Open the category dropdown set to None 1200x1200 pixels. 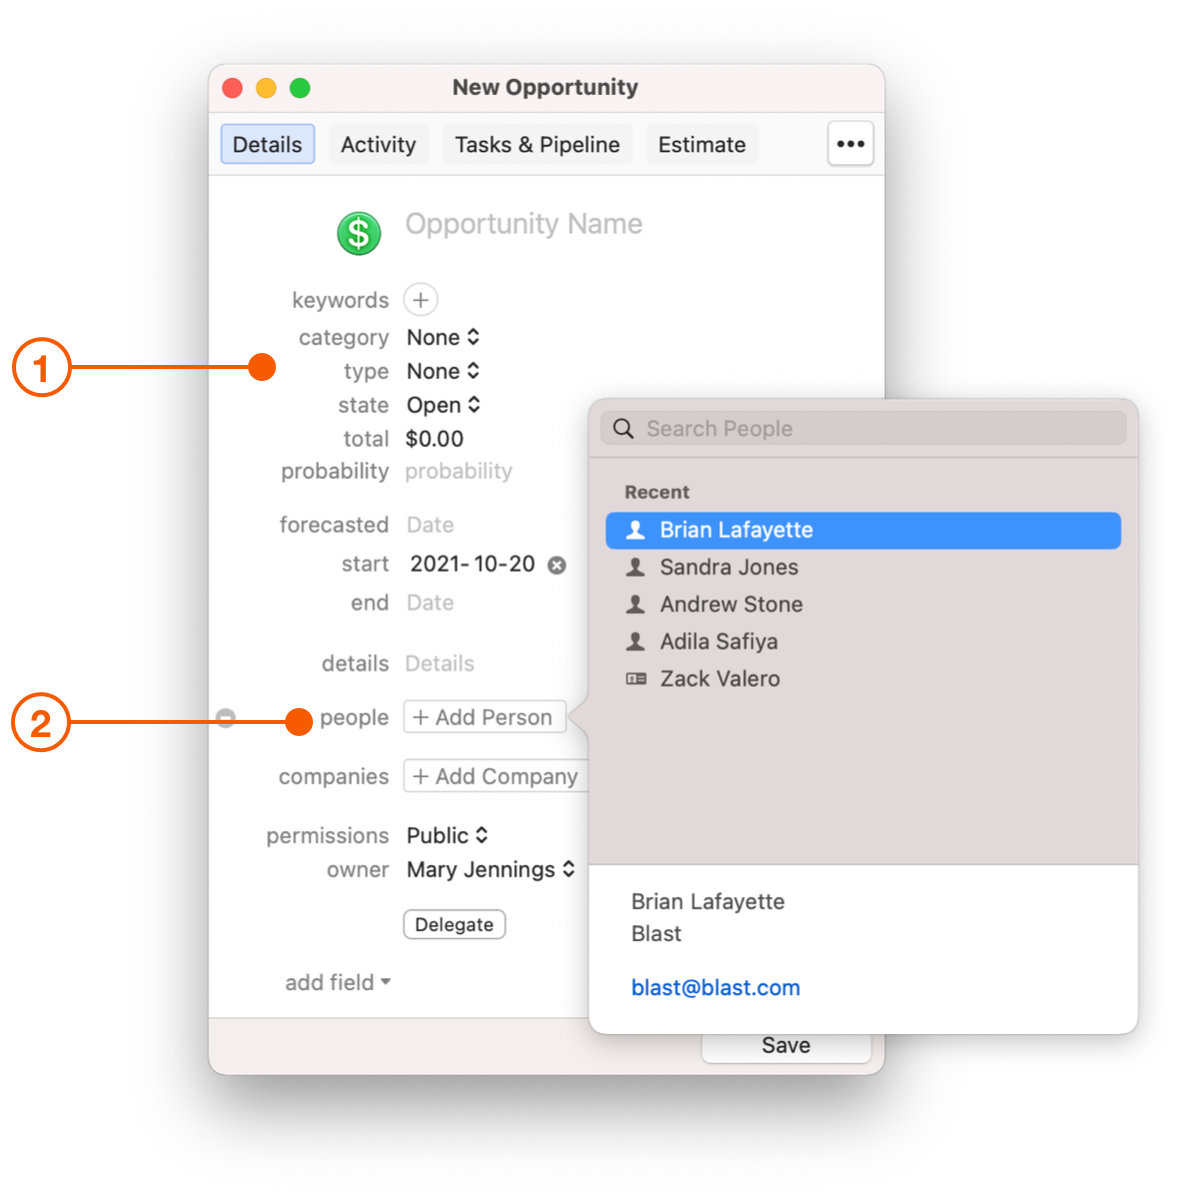point(443,338)
